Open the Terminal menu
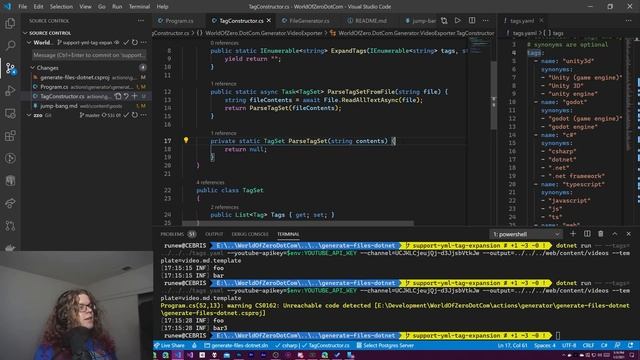Screen dimensions: 640x360 click(139, 7)
